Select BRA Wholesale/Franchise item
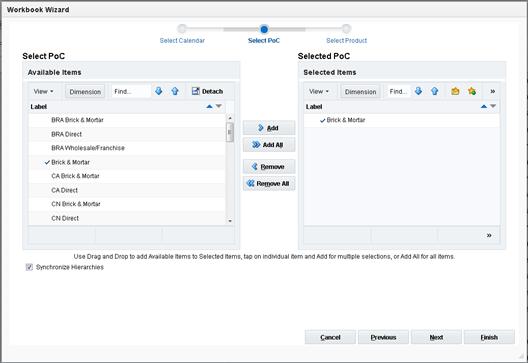This screenshot has width=528, height=363. click(x=127, y=148)
